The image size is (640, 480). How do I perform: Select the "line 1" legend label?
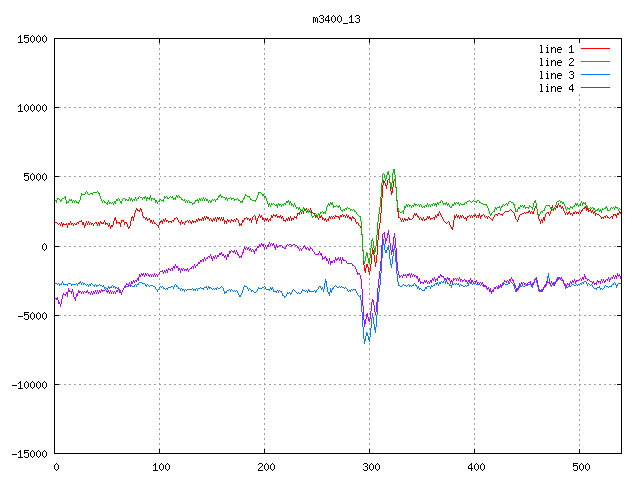point(557,49)
